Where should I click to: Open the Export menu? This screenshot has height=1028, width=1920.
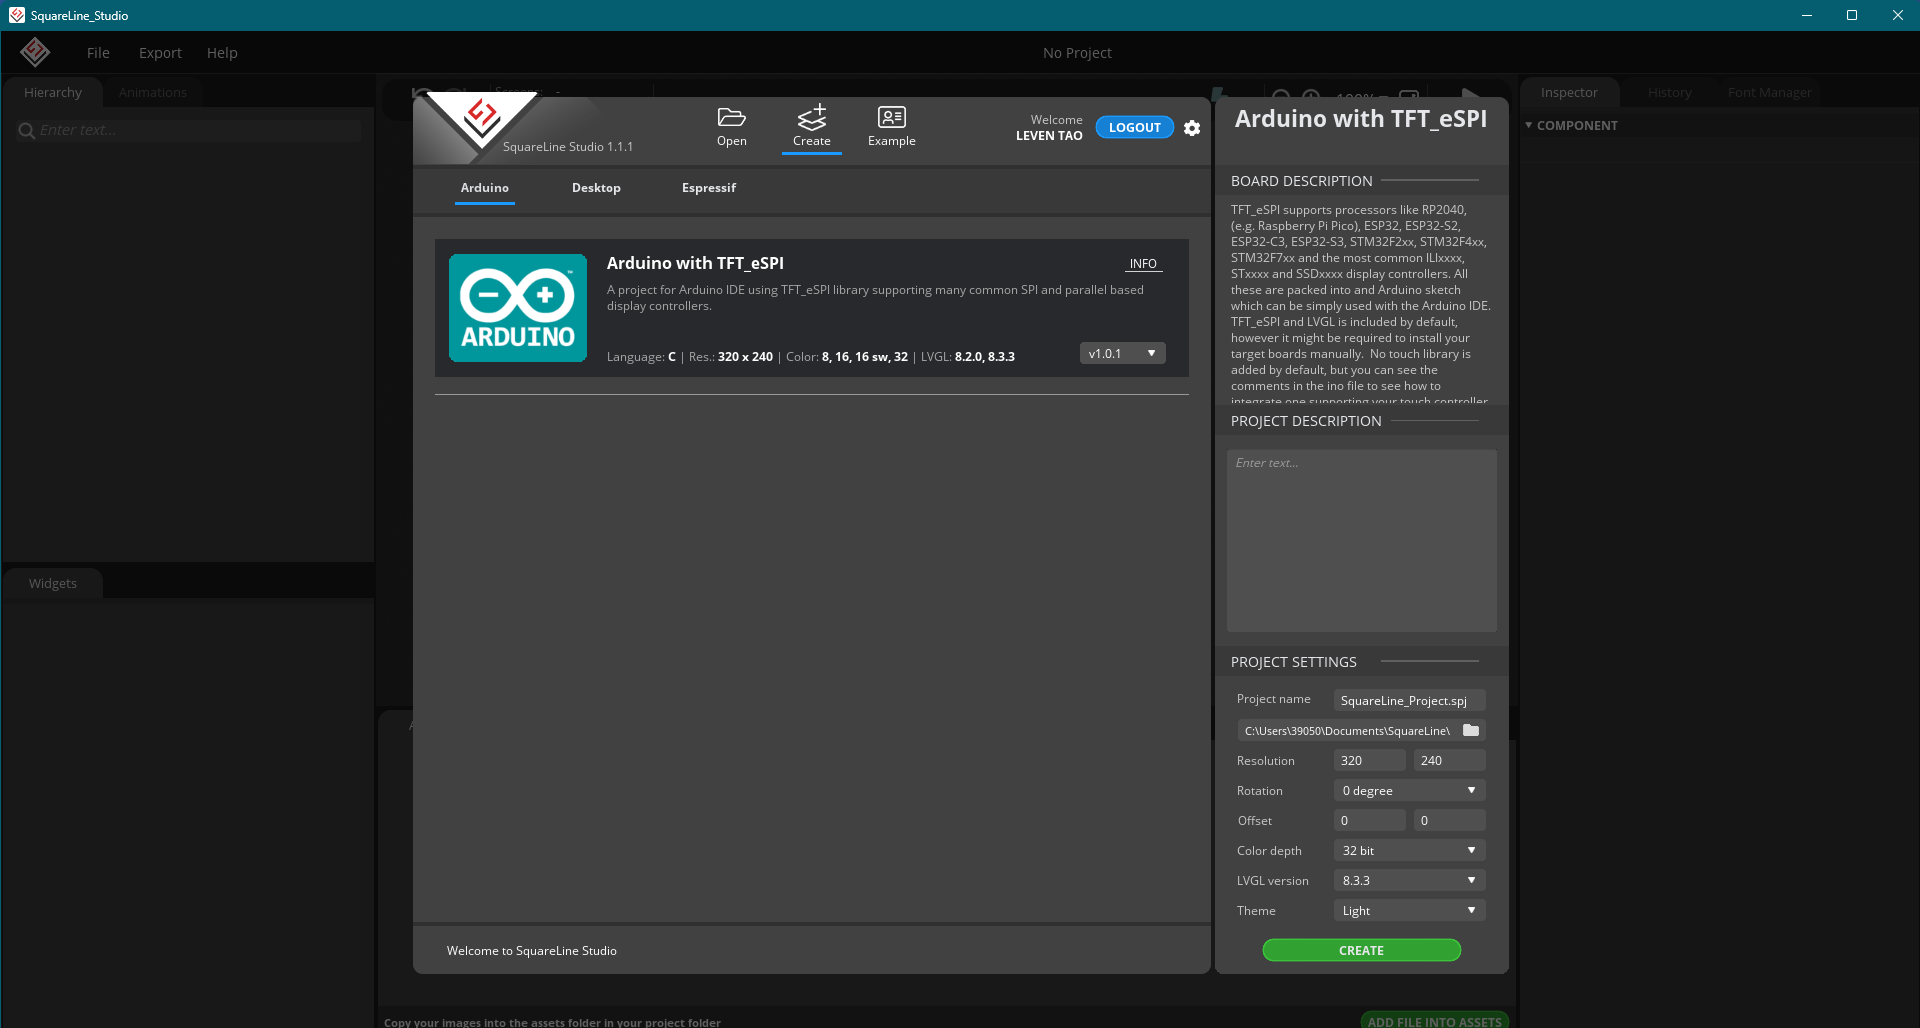160,53
